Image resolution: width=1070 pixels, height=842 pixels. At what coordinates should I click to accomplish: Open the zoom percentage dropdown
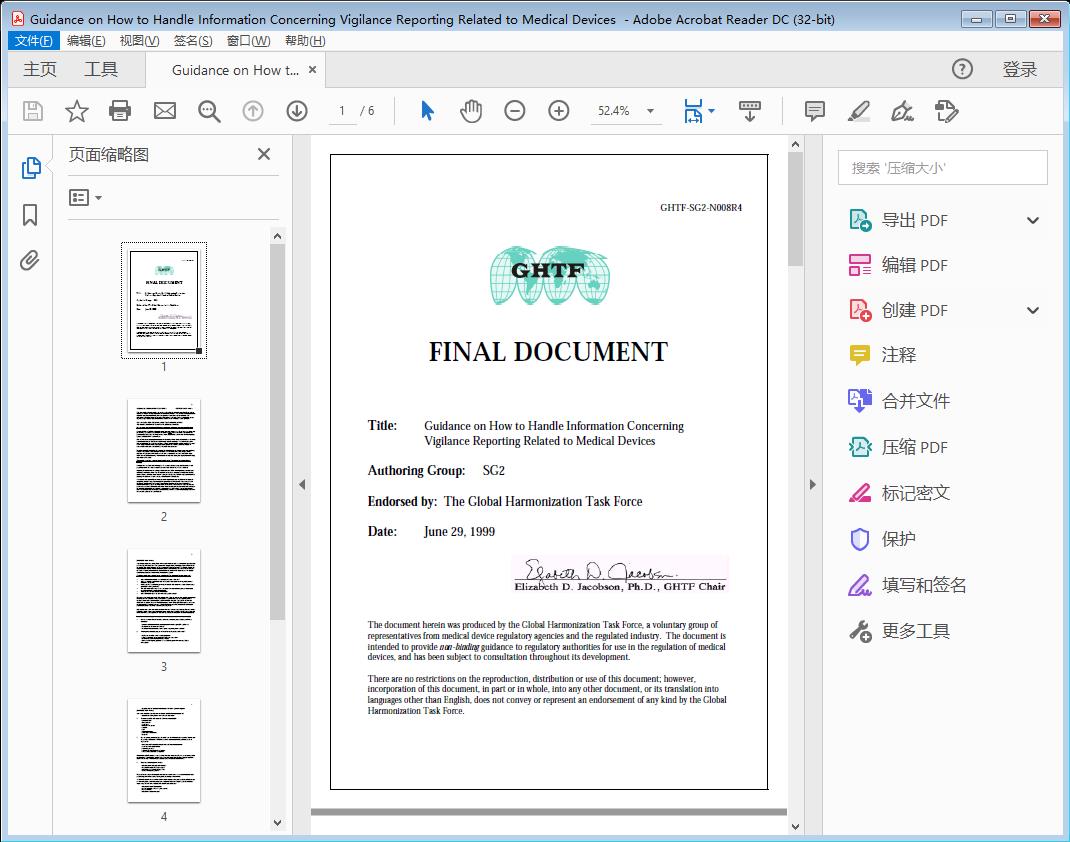(651, 111)
